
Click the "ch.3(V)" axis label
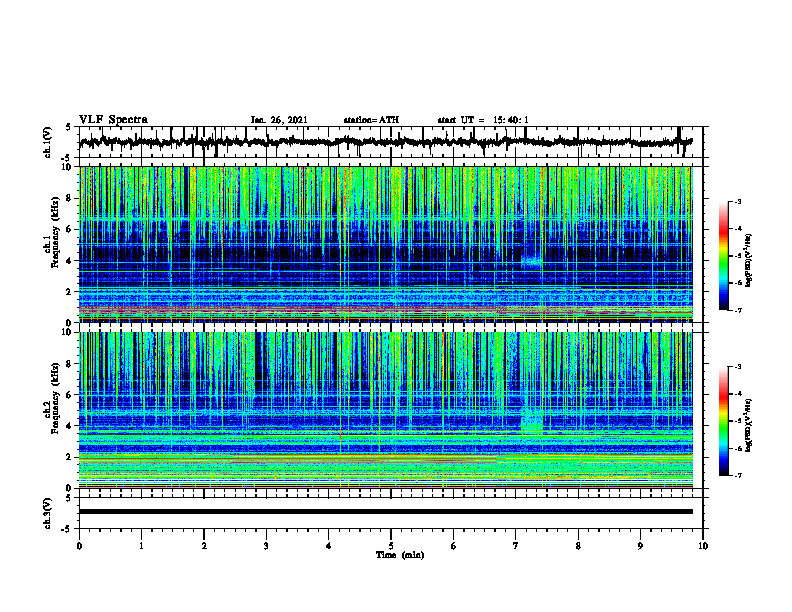point(48,513)
